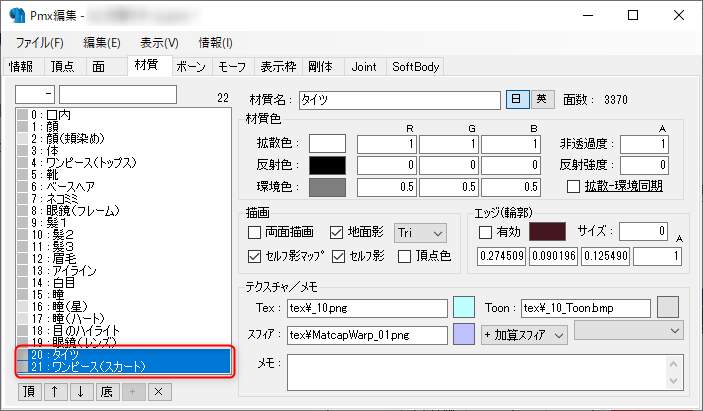Click the edge color dark red swatch
Image resolution: width=703 pixels, height=411 pixels.
pos(547,232)
